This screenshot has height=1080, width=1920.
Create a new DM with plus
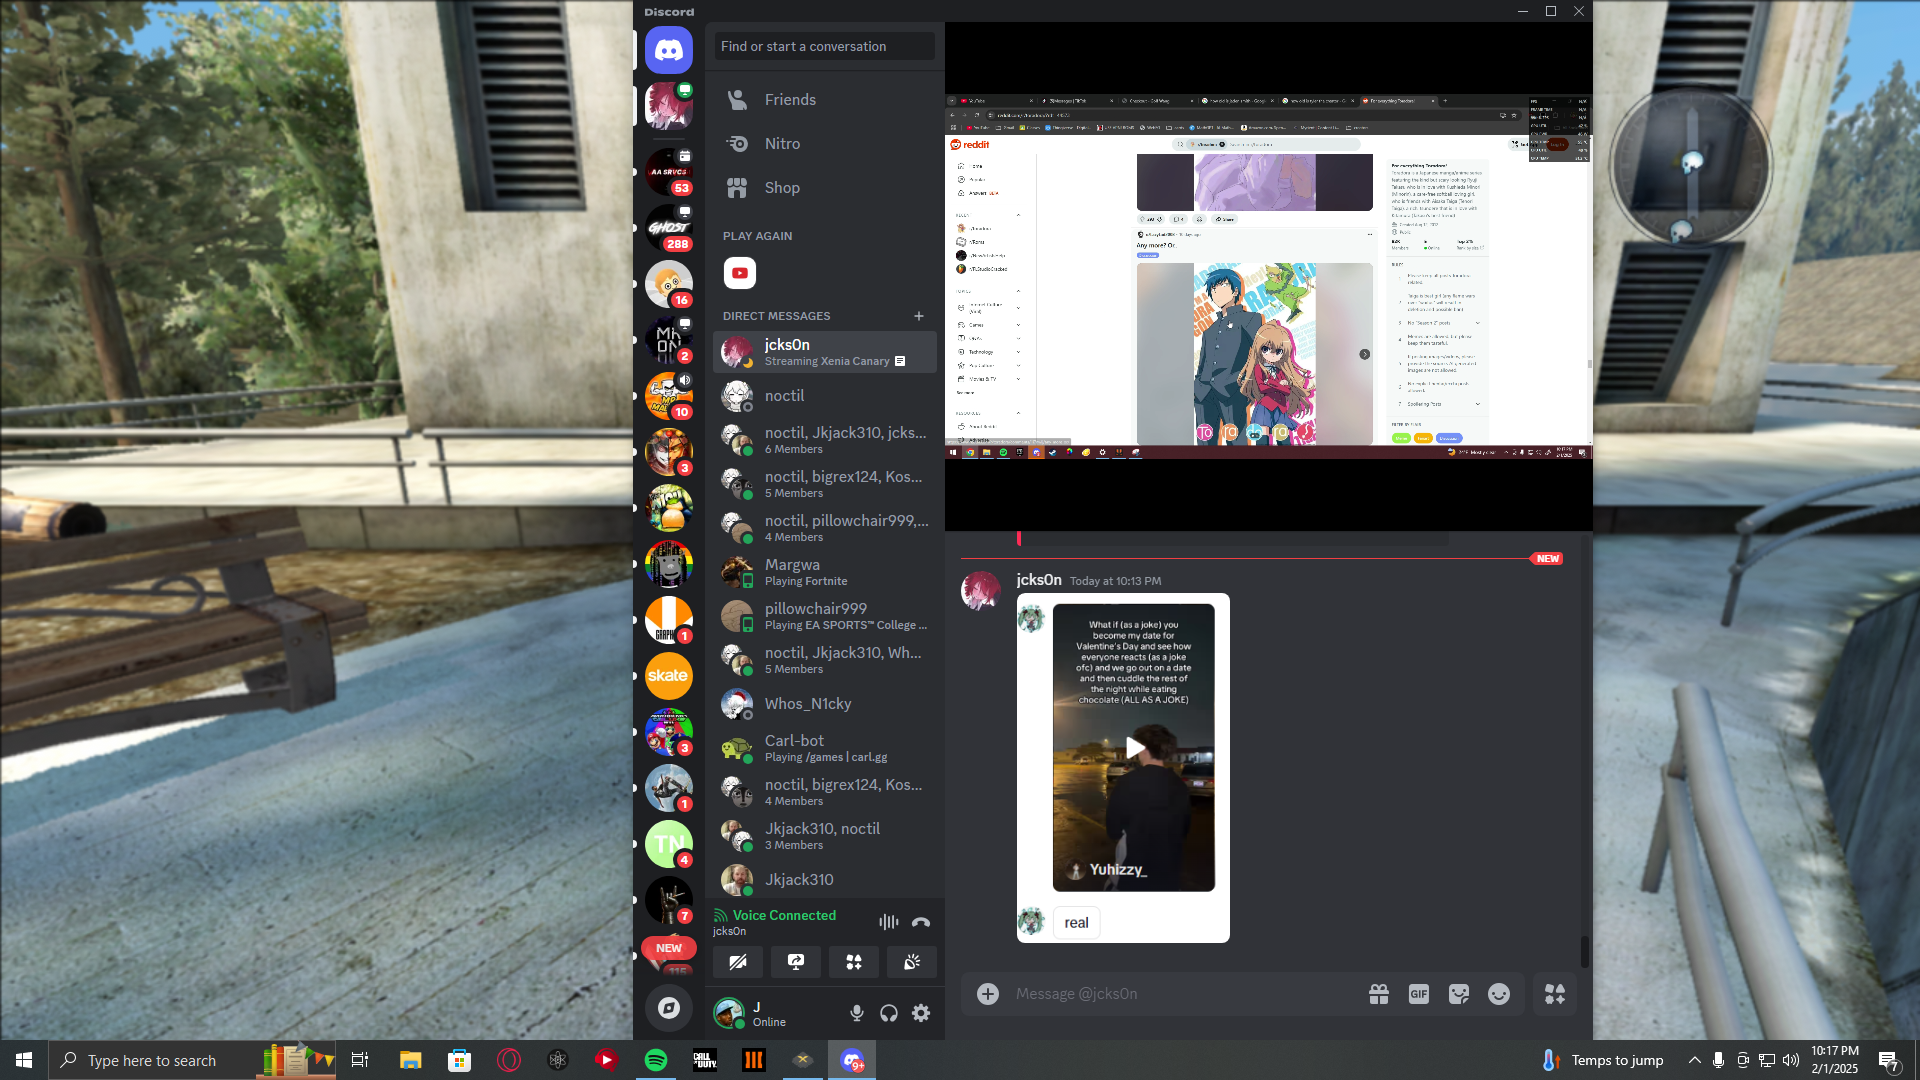click(x=919, y=316)
